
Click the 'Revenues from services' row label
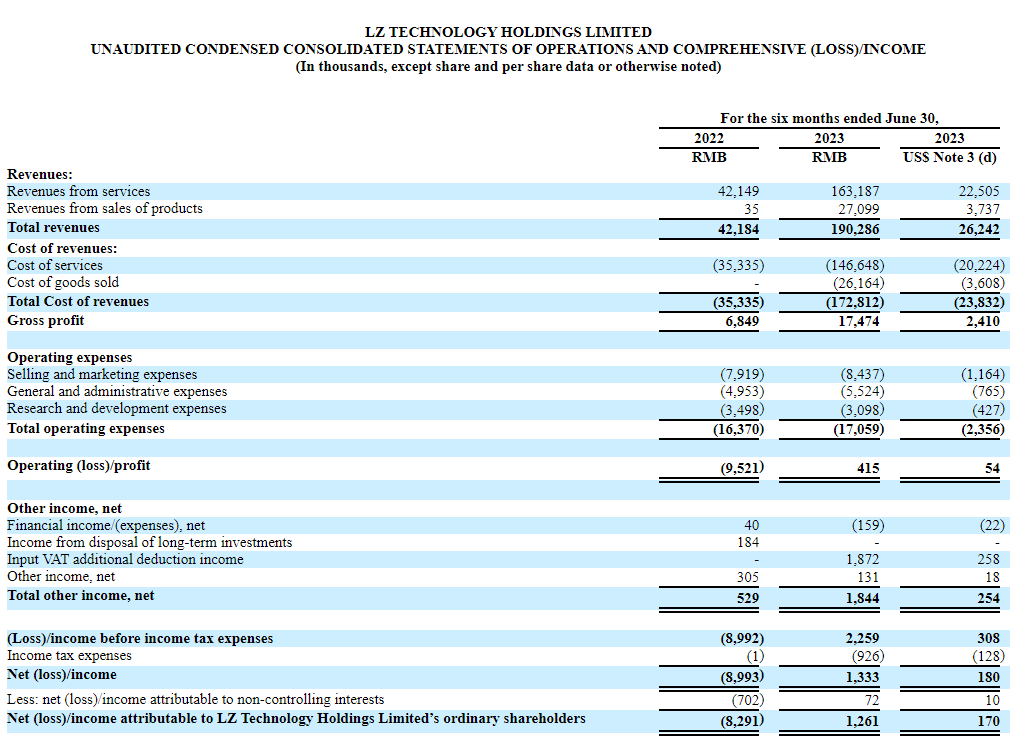tap(78, 191)
